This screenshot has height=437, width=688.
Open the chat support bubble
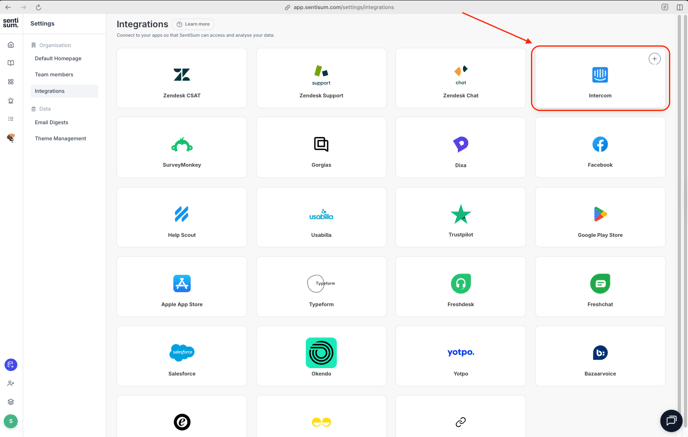(x=671, y=420)
